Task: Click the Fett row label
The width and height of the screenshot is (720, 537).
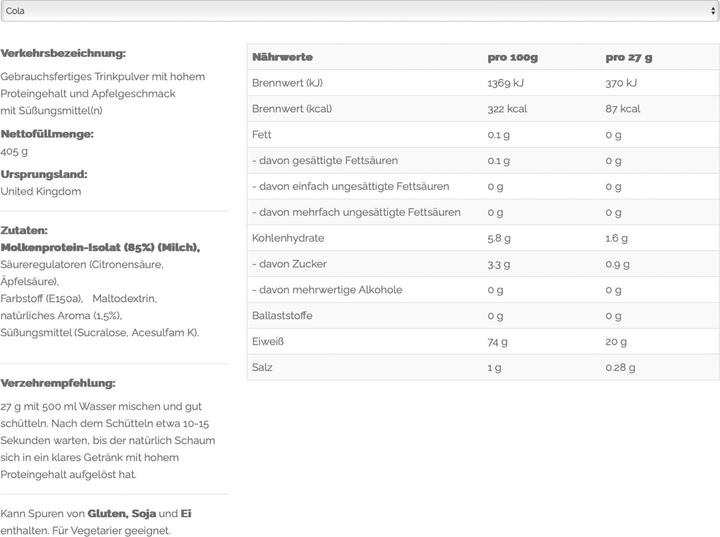Action: [x=262, y=135]
